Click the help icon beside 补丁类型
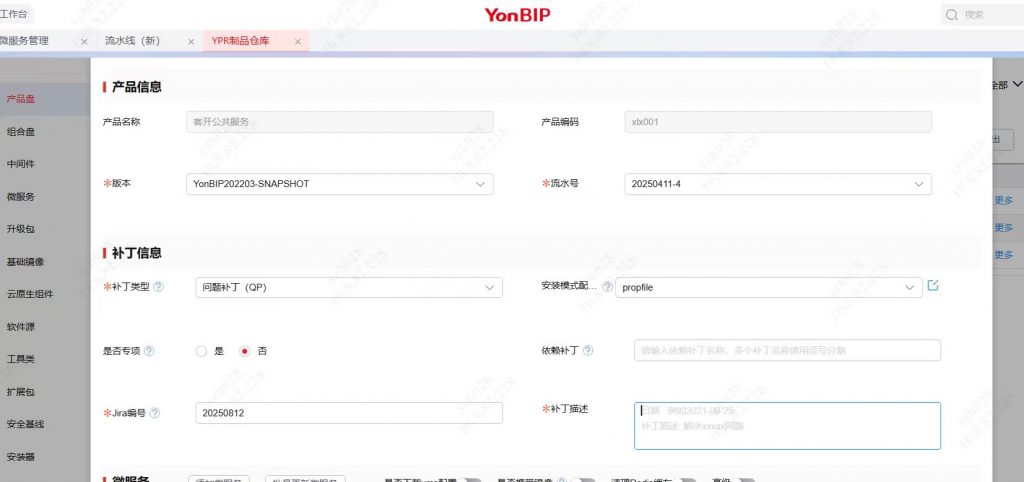Viewport: 1024px width, 482px height. pos(159,287)
